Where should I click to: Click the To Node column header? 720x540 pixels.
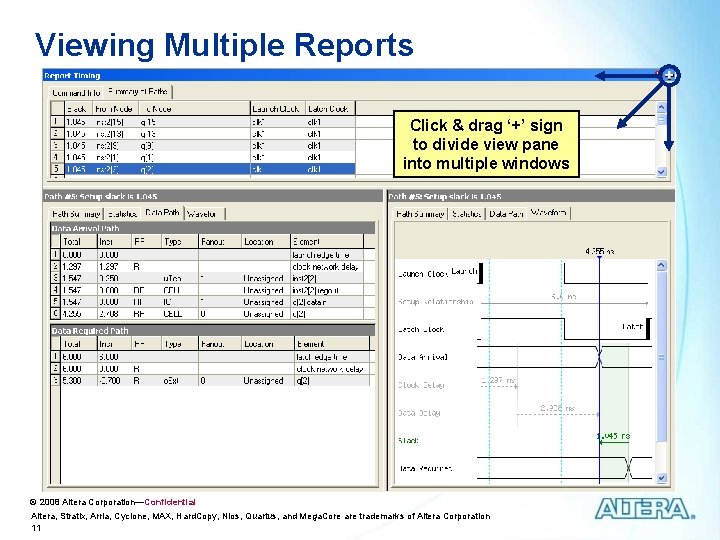pyautogui.click(x=194, y=109)
